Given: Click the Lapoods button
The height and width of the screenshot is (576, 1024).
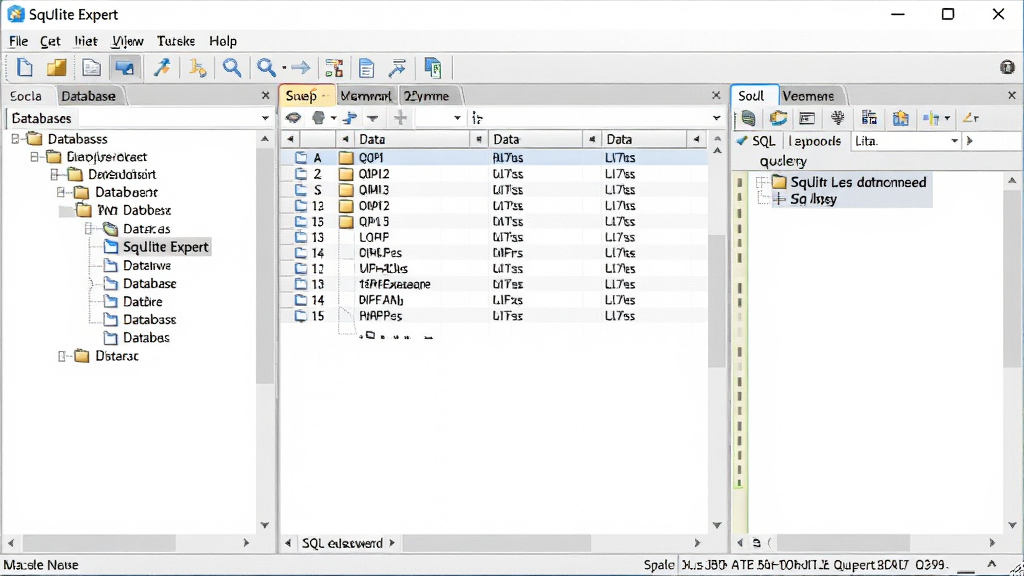Looking at the screenshot, I should coord(815,141).
